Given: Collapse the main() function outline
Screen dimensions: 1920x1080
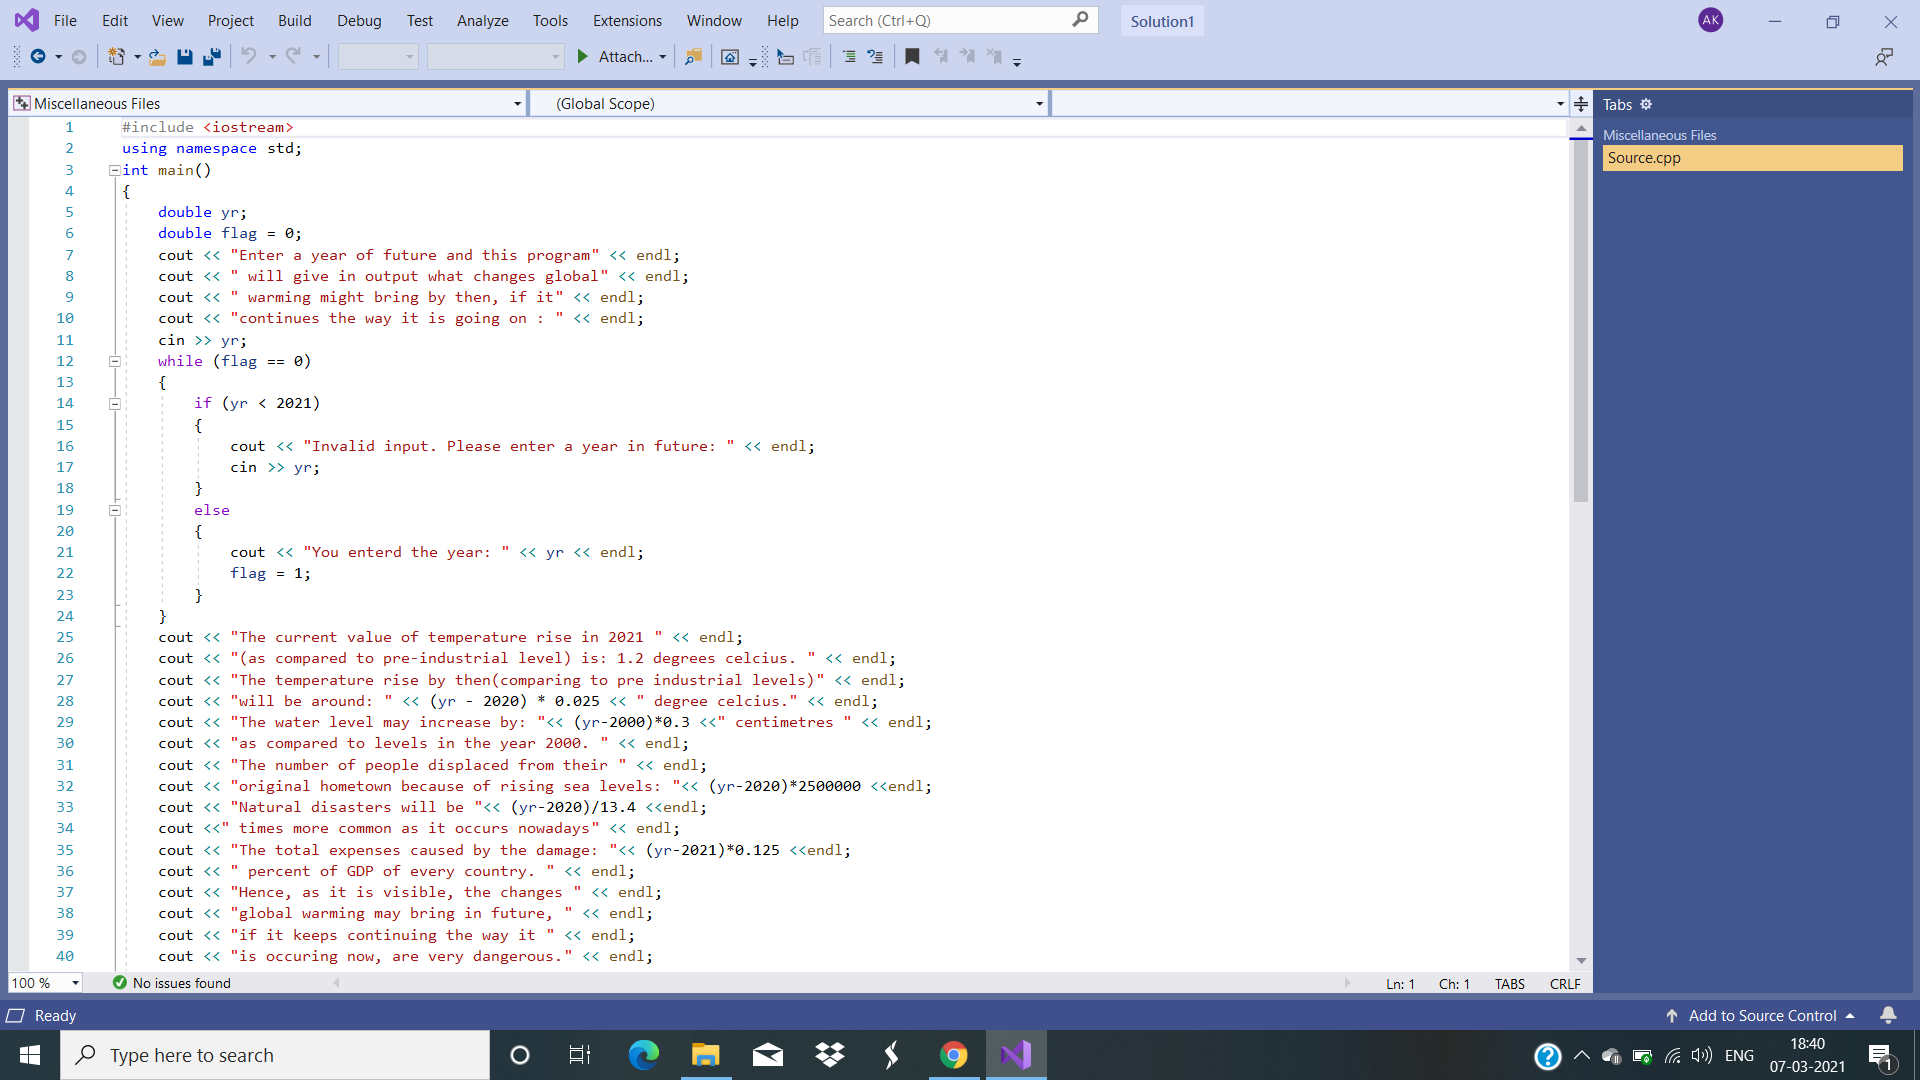Looking at the screenshot, I should click(x=115, y=170).
